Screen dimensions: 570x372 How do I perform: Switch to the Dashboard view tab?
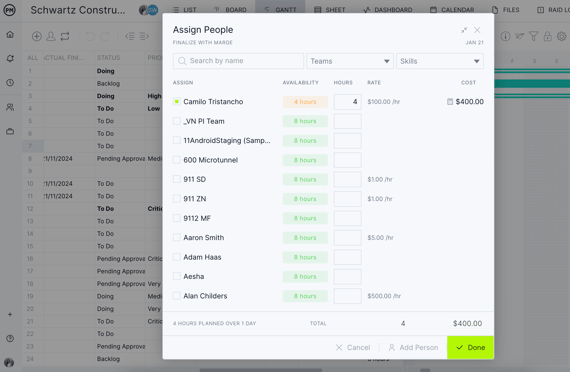[x=388, y=10]
